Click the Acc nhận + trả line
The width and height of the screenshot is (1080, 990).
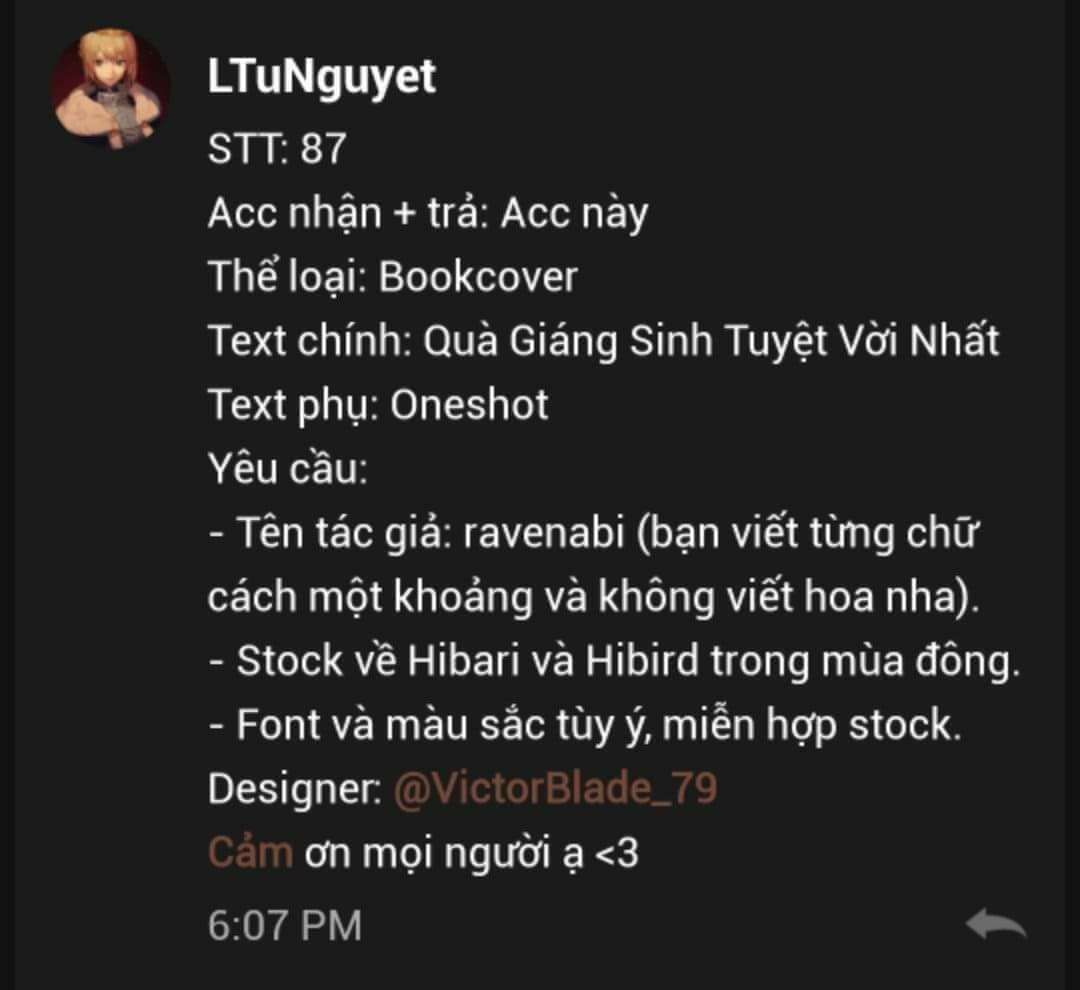[428, 214]
